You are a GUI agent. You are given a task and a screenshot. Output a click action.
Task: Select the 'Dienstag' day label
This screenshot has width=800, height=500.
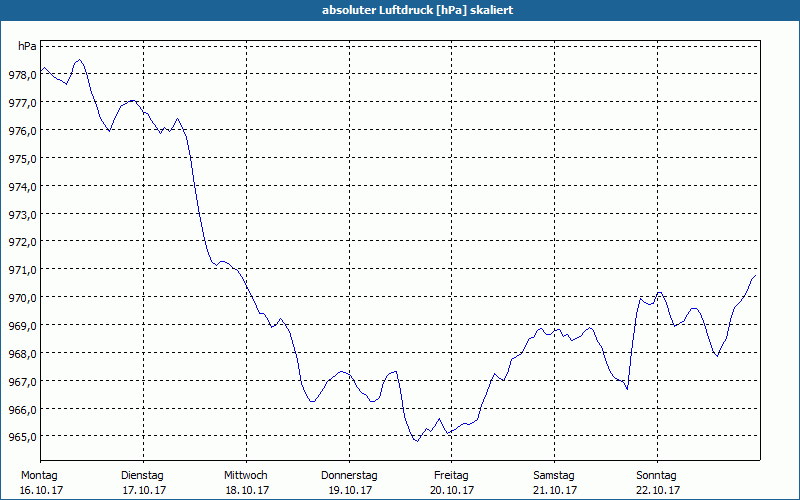[x=142, y=476]
